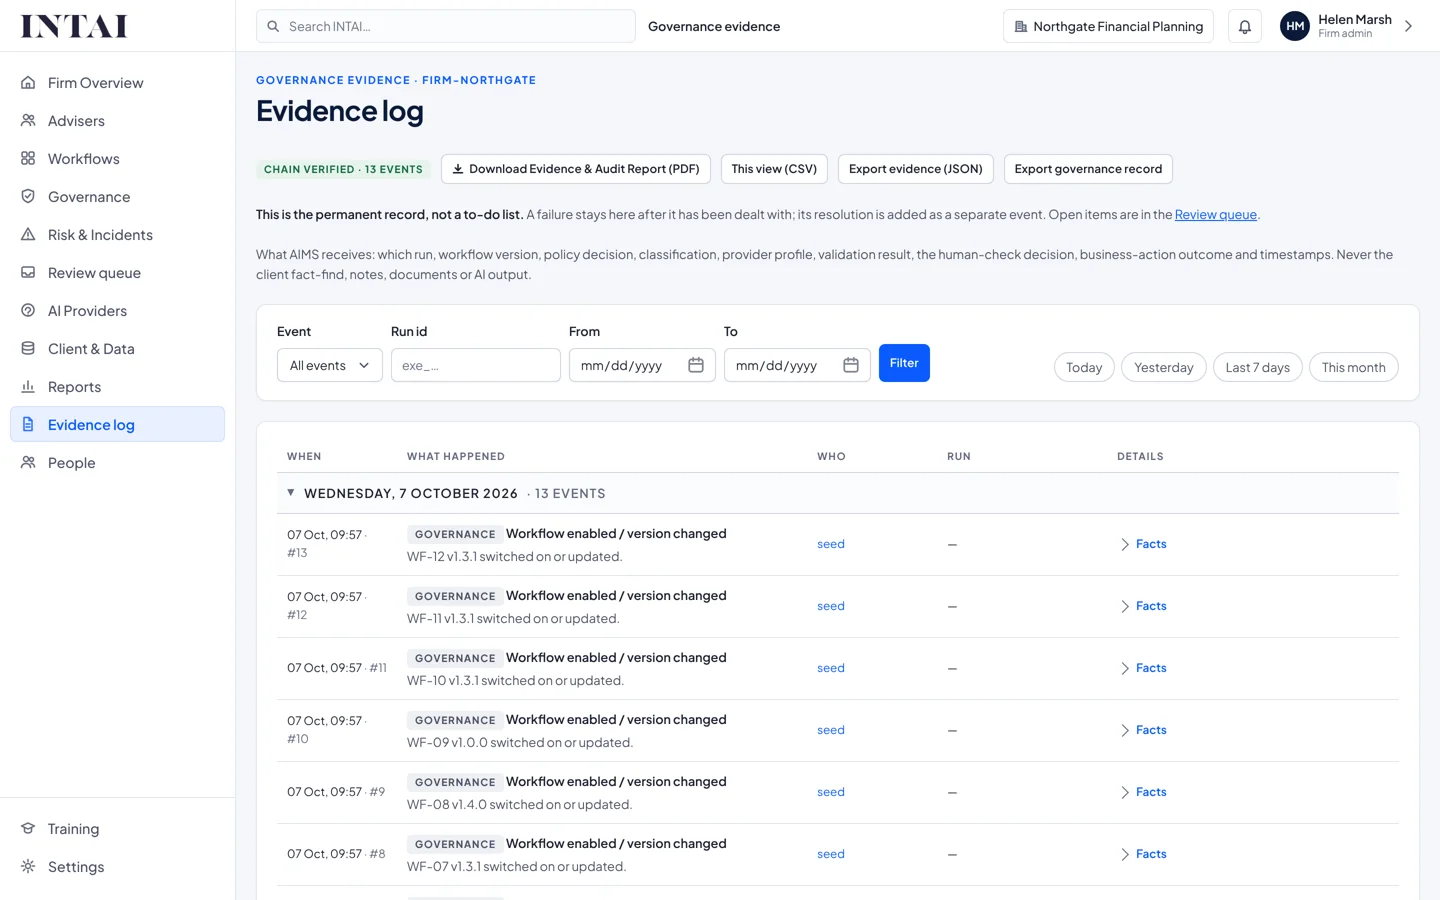Image resolution: width=1440 pixels, height=900 pixels.
Task: Click Export governance record
Action: point(1088,169)
